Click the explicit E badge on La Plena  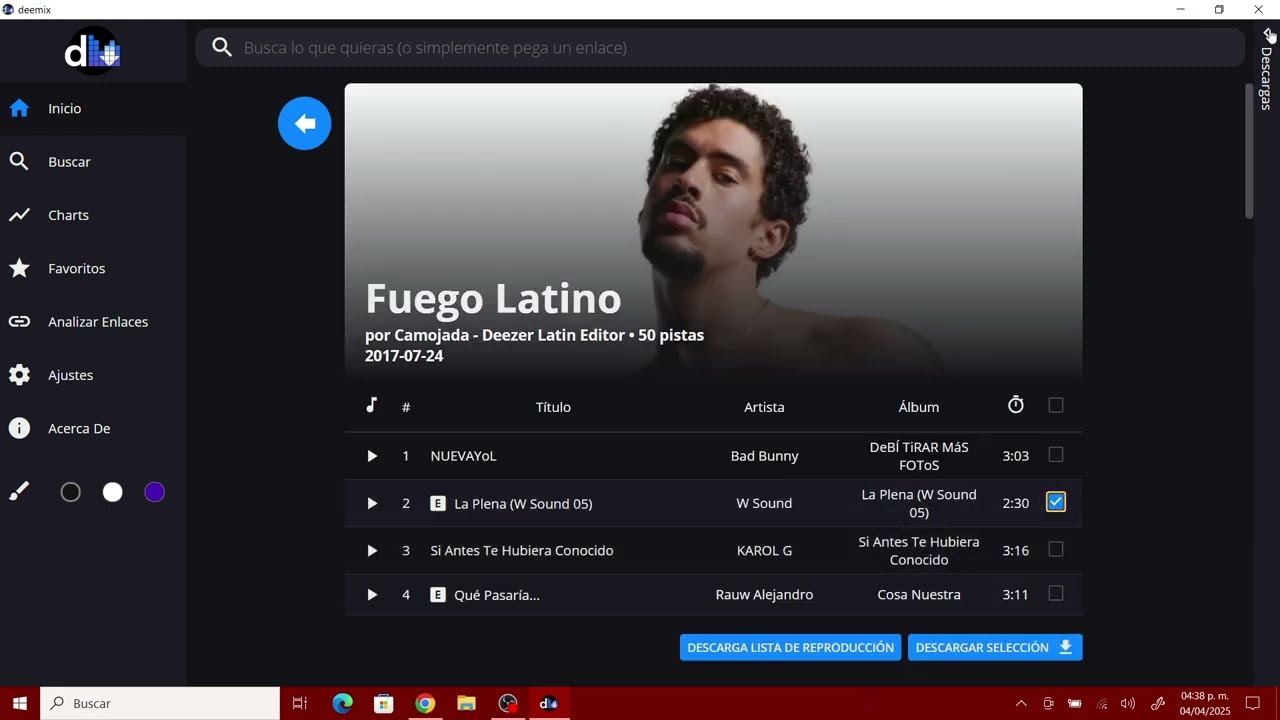[438, 503]
